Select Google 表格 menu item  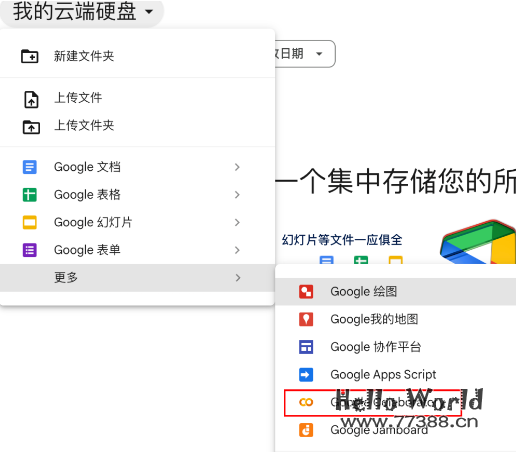pyautogui.click(x=137, y=195)
